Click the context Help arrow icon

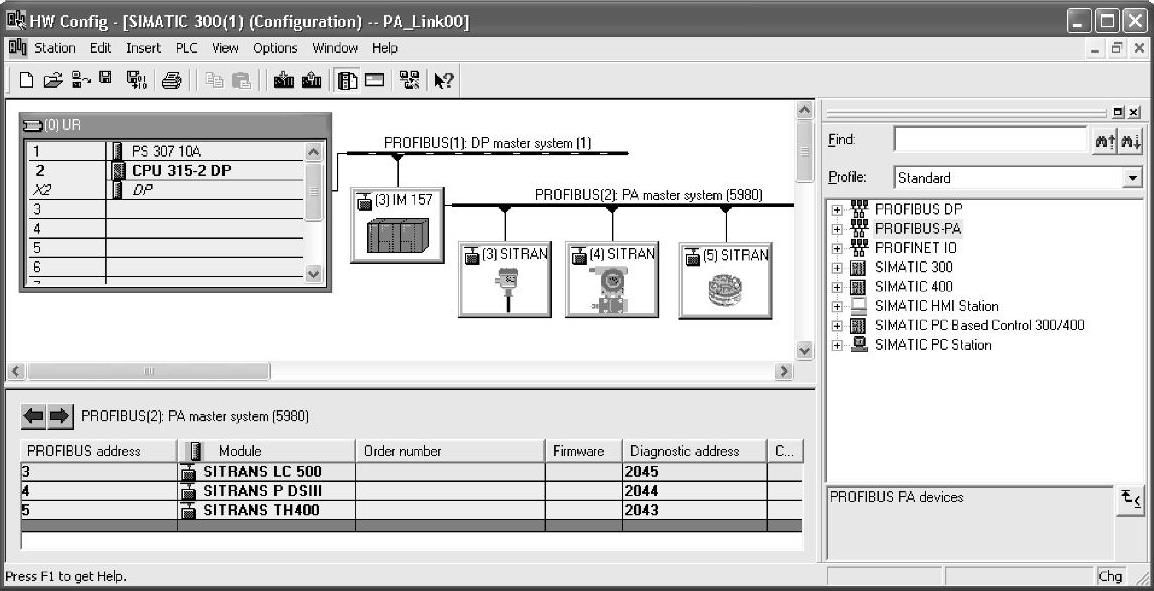443,81
